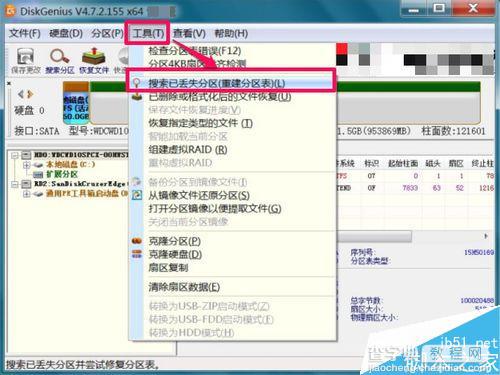Select RD2:SanDiskCruzerEdge in the tree
Image resolution: width=500 pixels, height=375 pixels.
[x=80, y=184]
